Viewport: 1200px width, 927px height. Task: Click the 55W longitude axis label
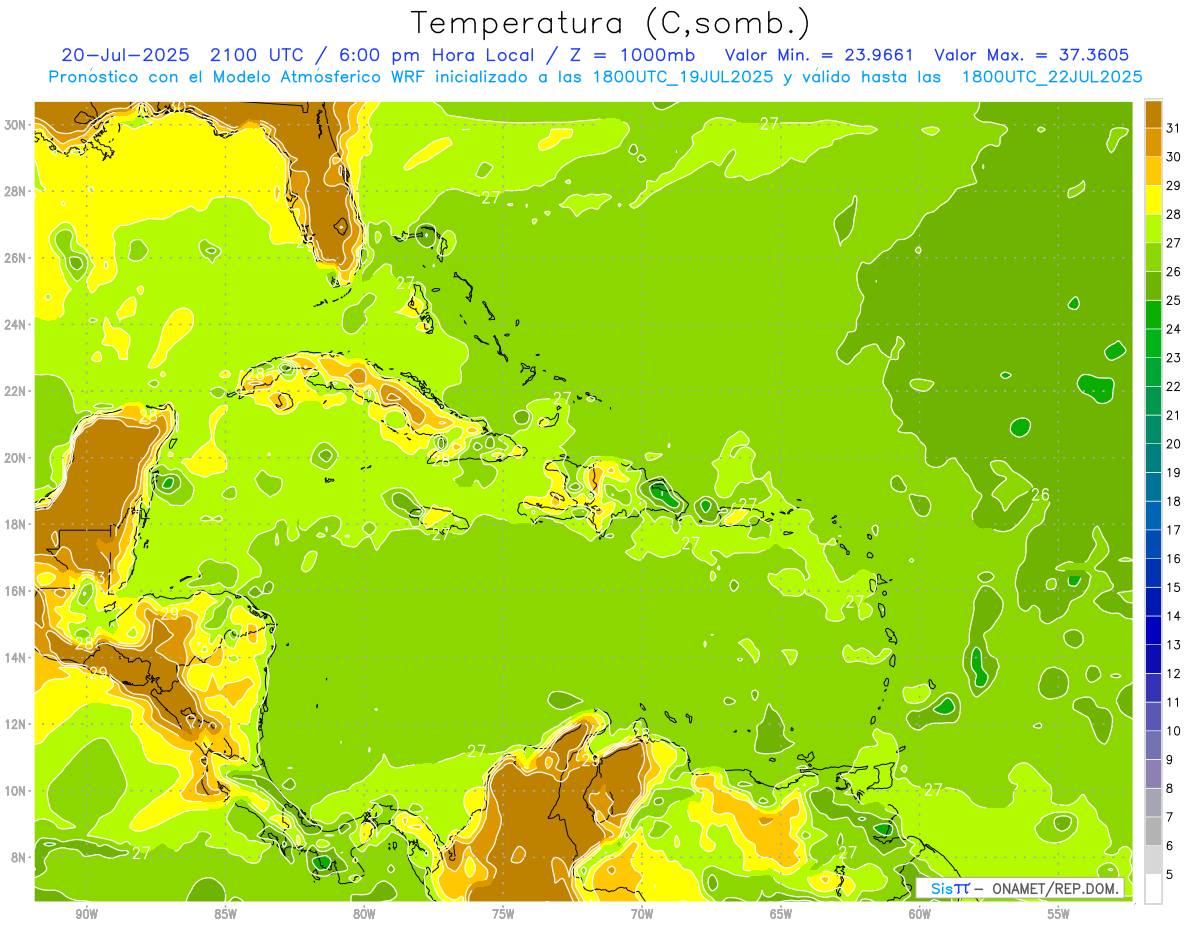tap(1059, 915)
